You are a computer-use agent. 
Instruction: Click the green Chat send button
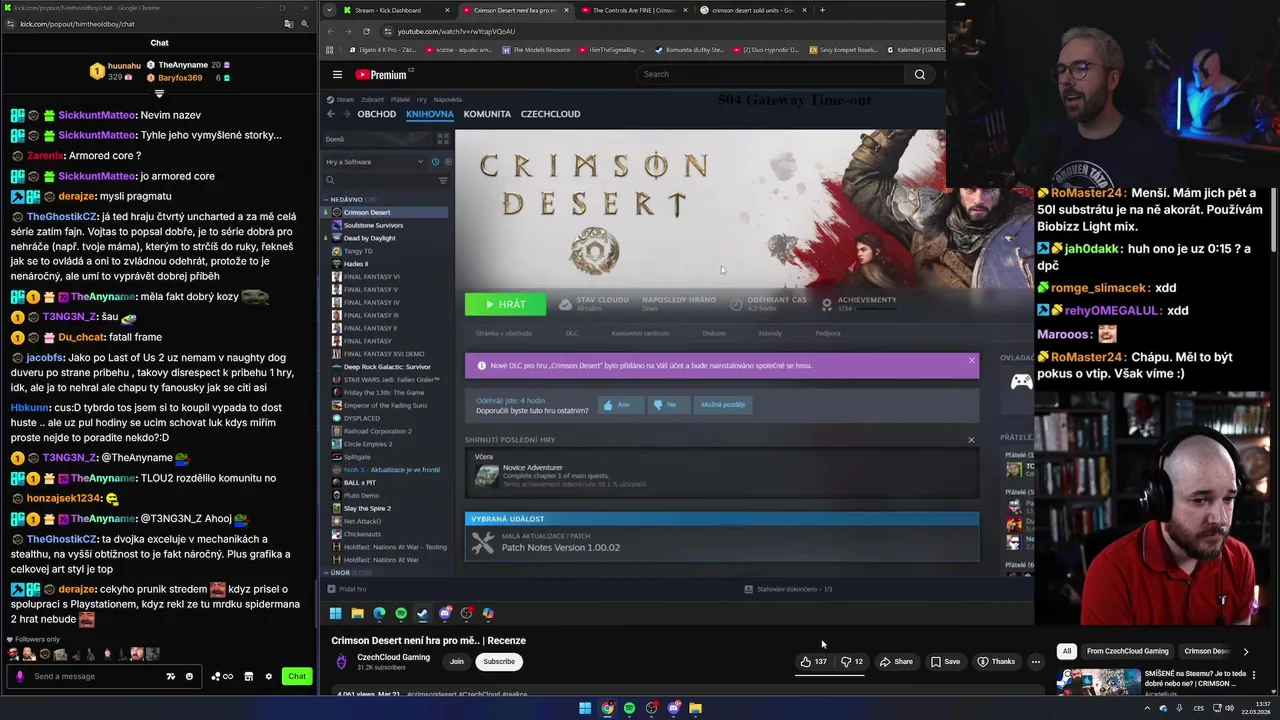[297, 676]
